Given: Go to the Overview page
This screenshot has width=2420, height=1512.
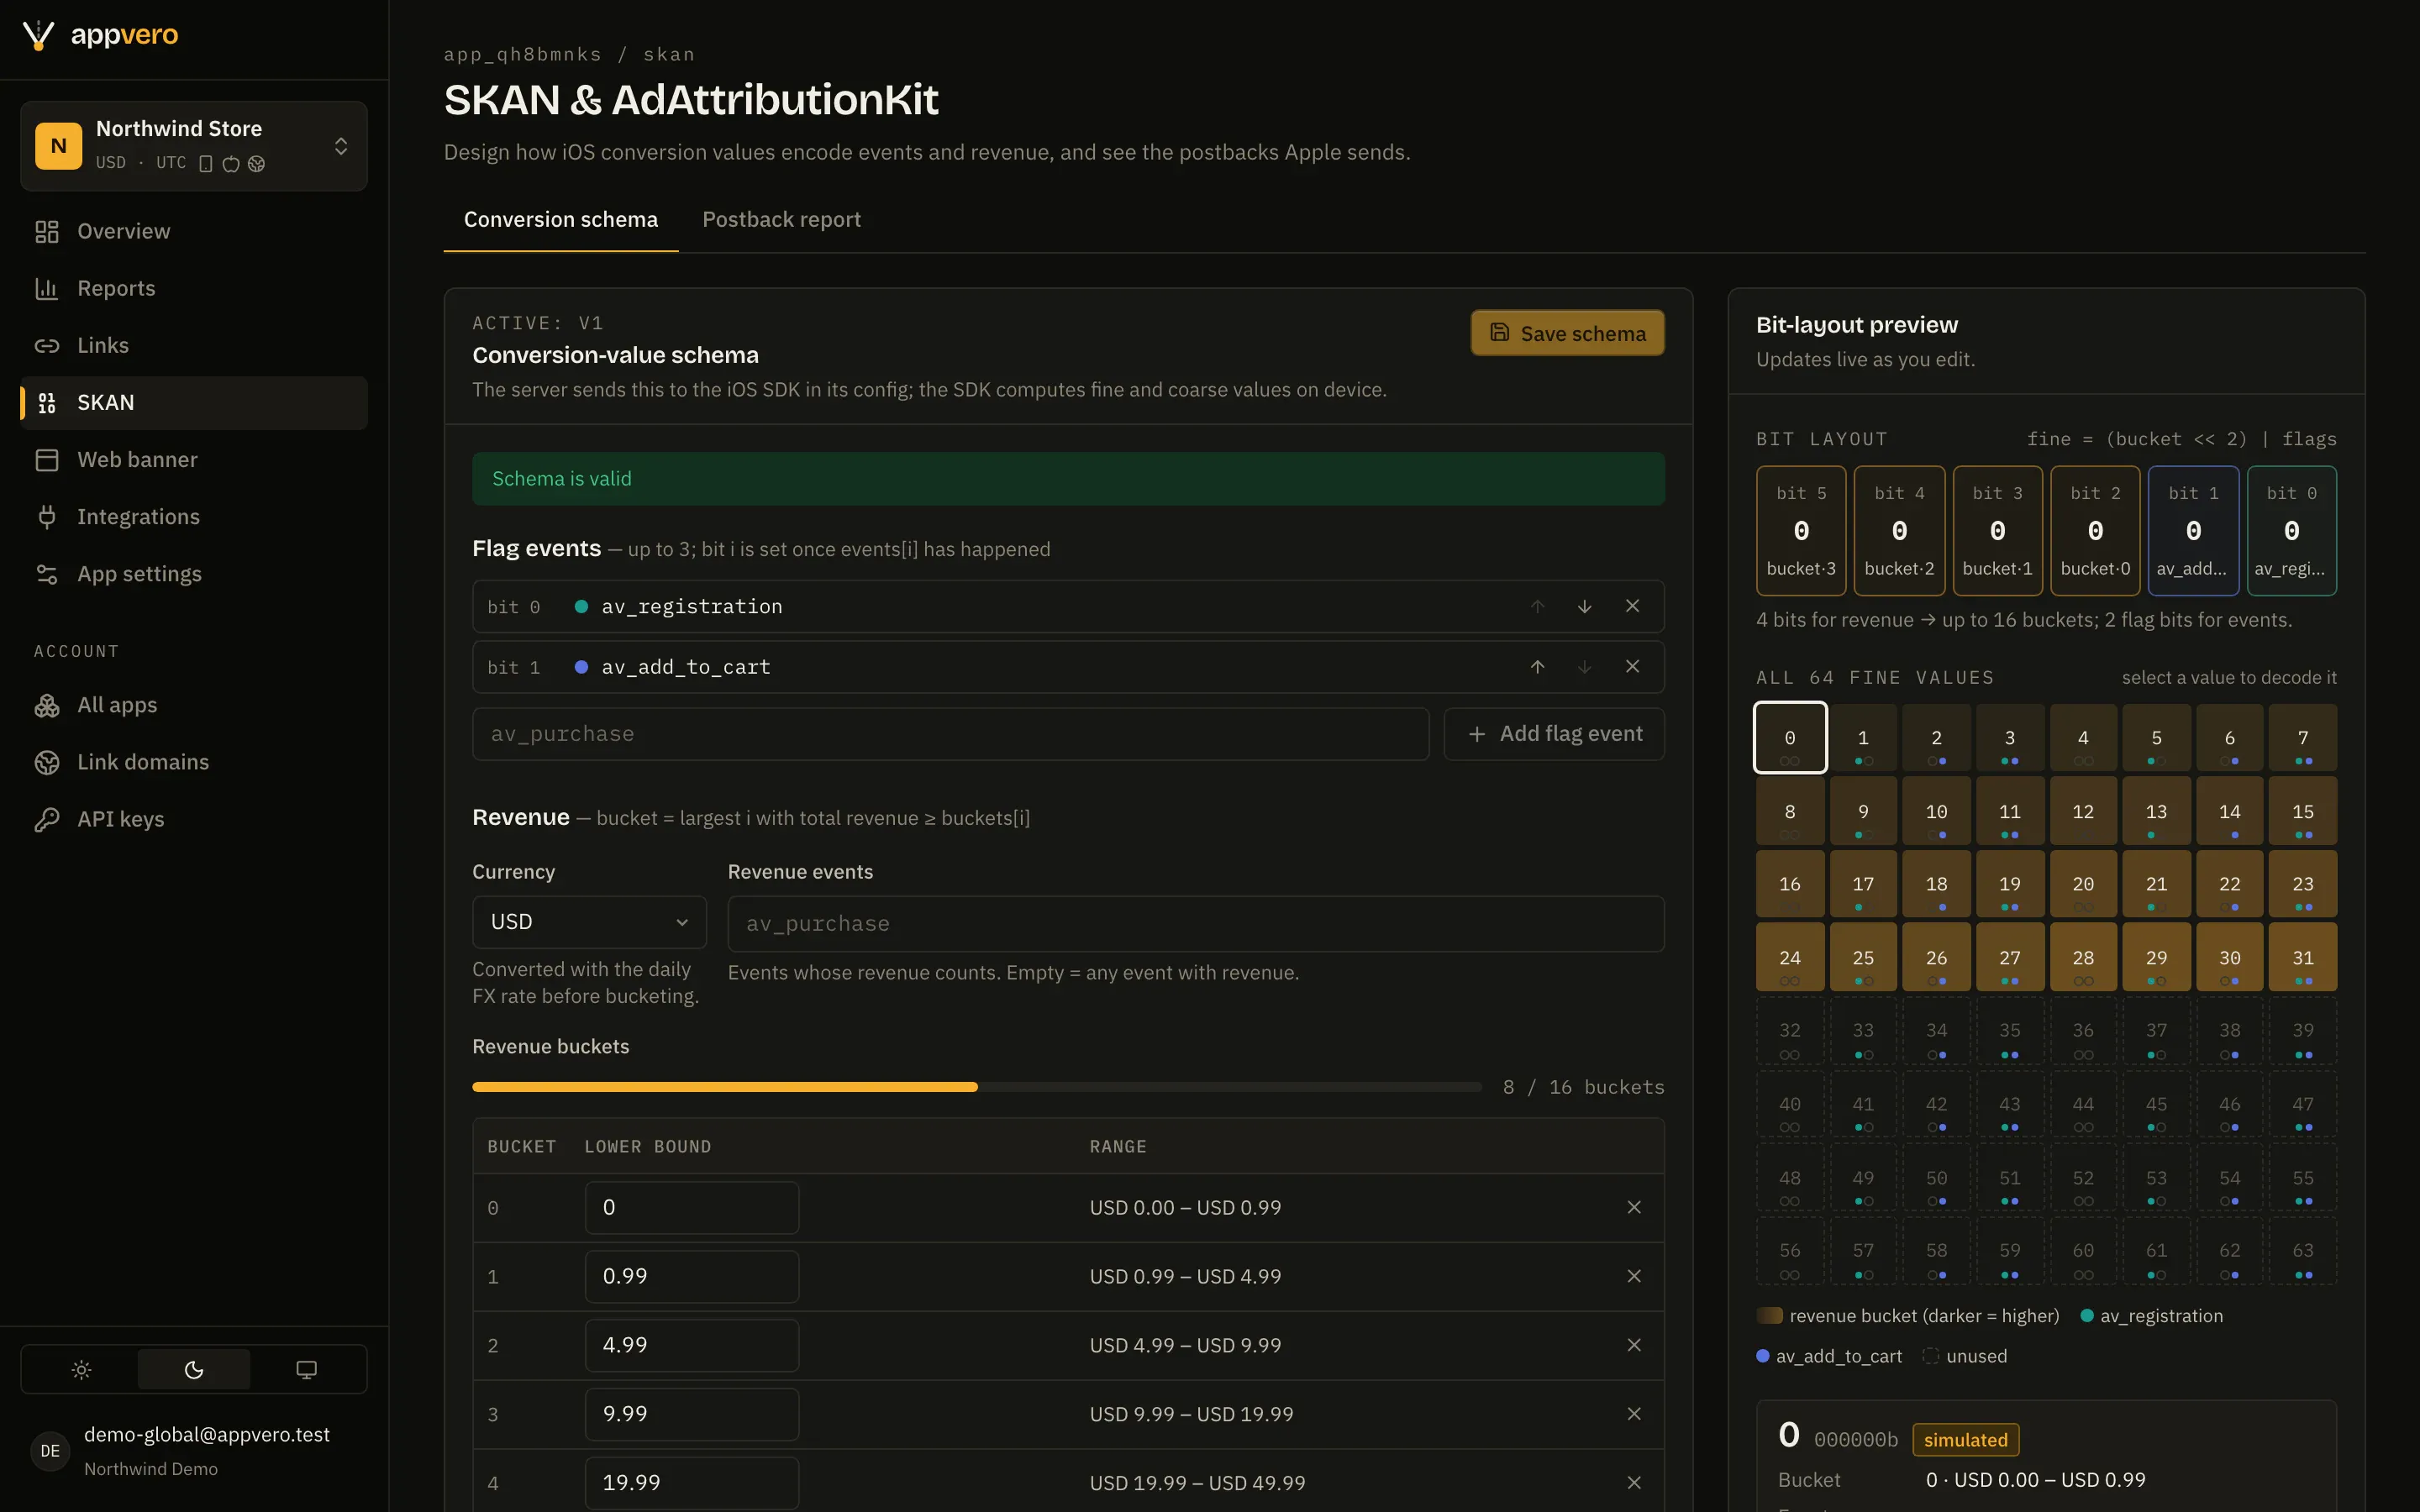Looking at the screenshot, I should tap(194, 232).
